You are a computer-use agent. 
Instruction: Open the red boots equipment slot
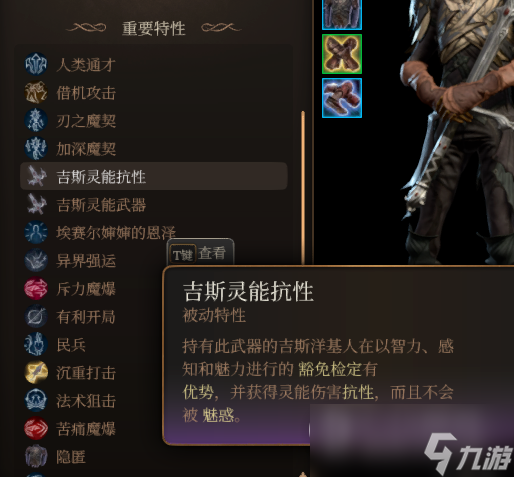click(x=342, y=98)
